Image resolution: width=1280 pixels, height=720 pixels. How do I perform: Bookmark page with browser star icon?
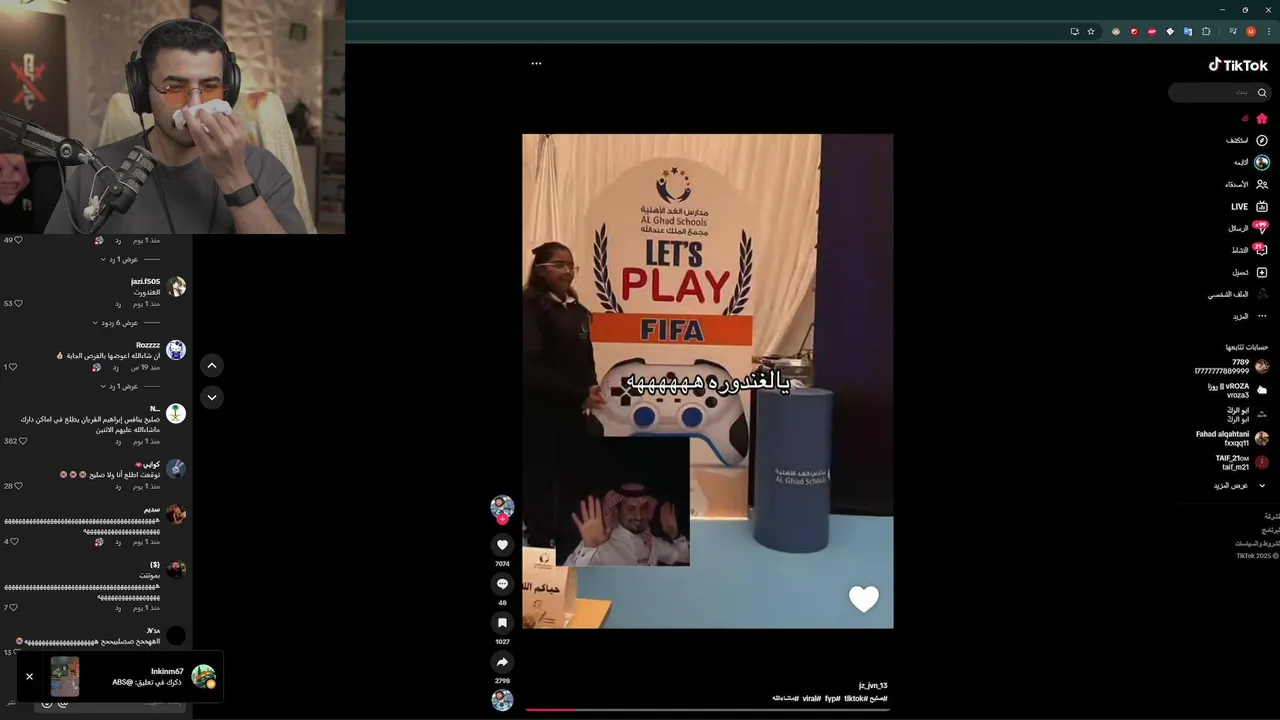coord(1091,31)
